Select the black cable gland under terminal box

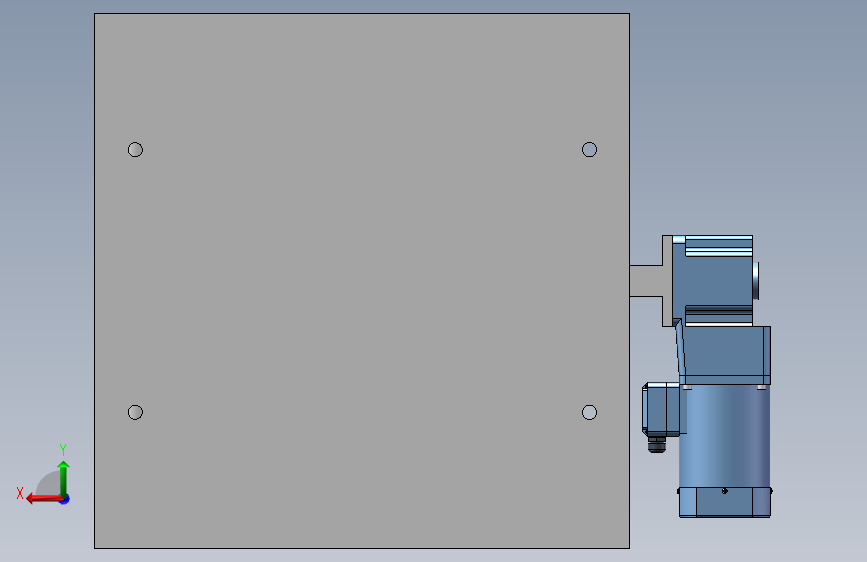point(656,445)
